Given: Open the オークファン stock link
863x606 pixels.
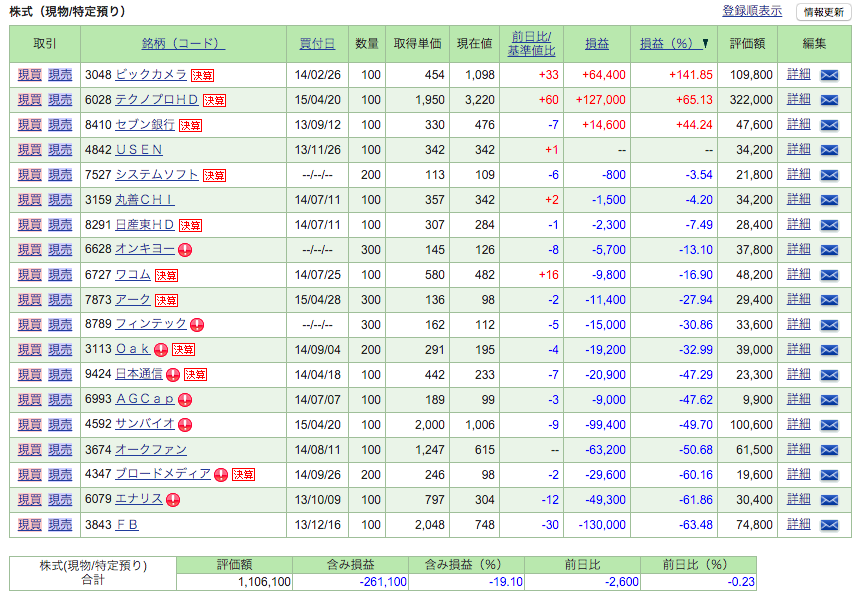Looking at the screenshot, I should coord(151,450).
